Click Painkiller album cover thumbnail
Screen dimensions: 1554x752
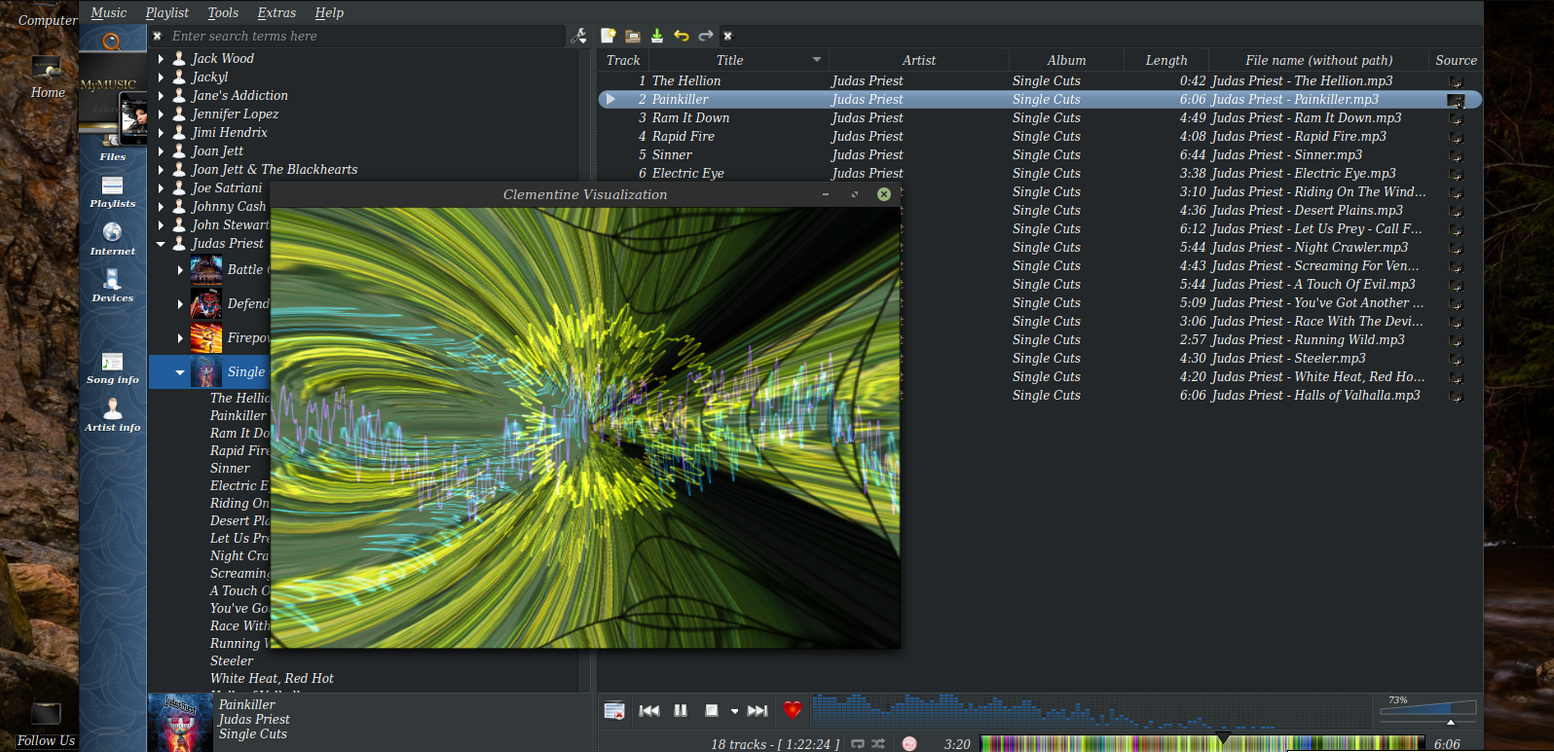180,722
